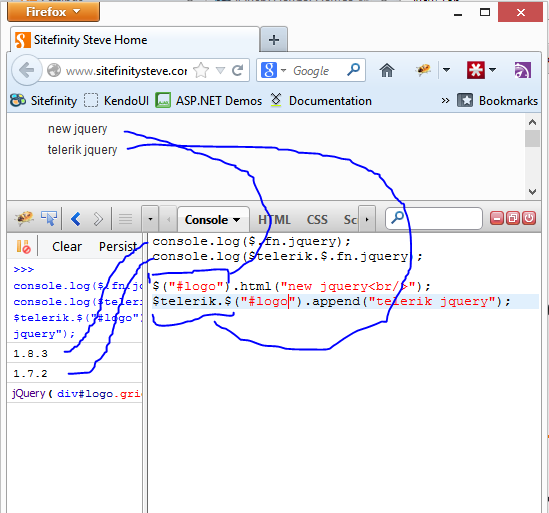Go back with the browser back arrow

point(26,70)
